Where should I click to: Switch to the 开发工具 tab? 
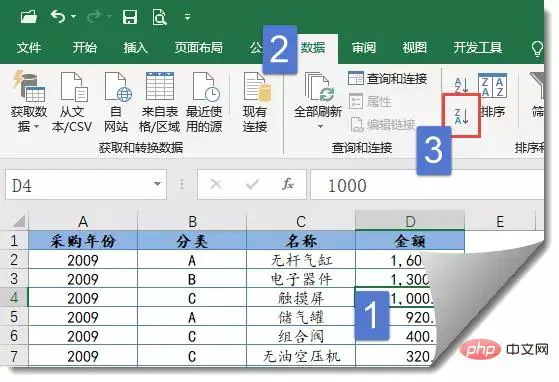[478, 47]
